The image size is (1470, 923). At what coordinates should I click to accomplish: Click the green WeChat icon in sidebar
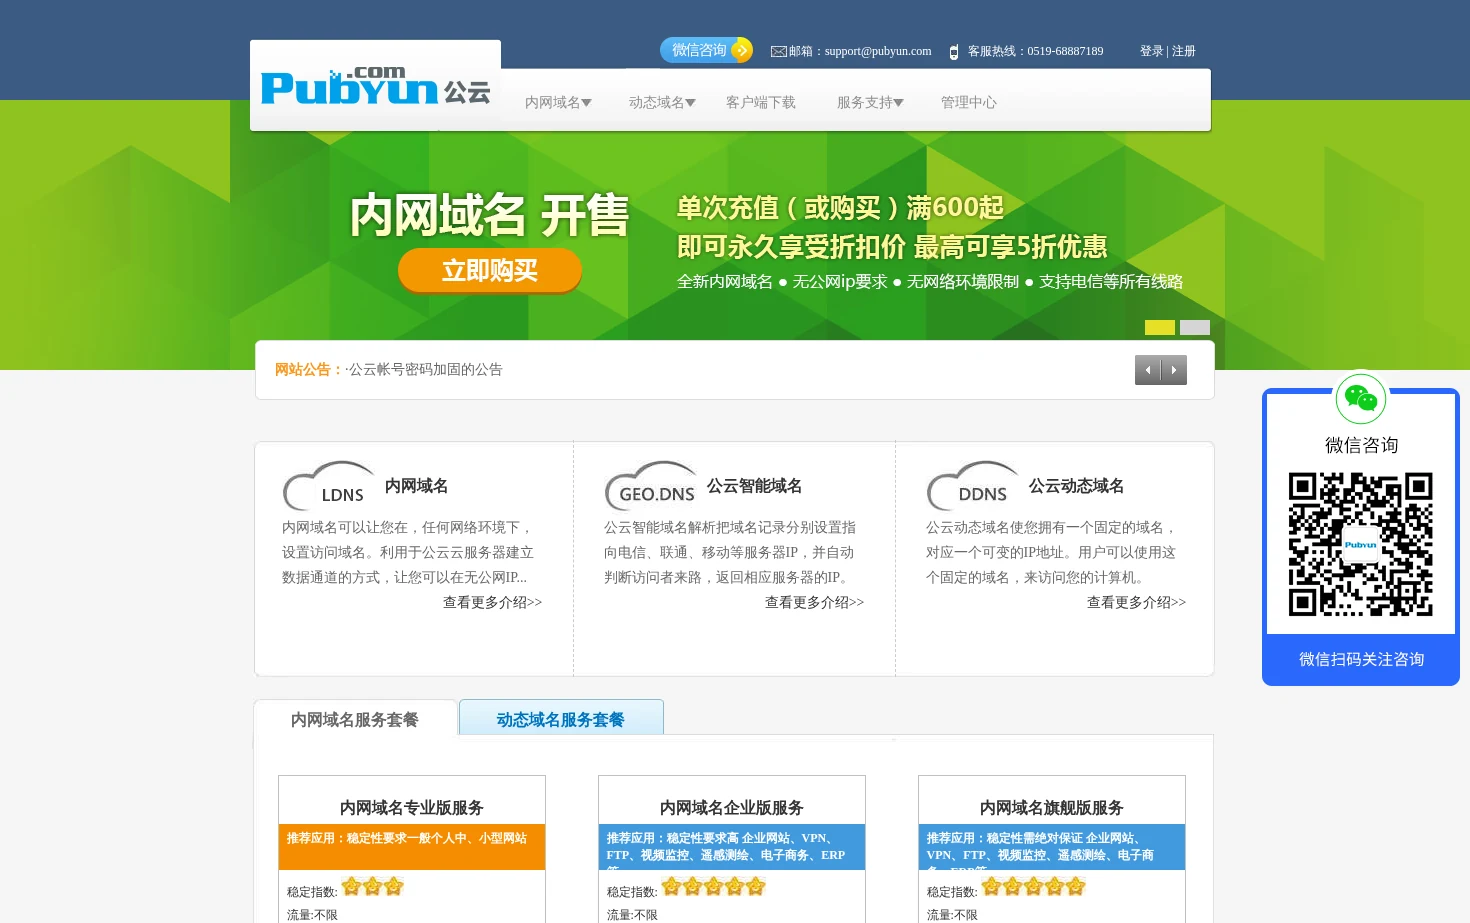(x=1361, y=398)
